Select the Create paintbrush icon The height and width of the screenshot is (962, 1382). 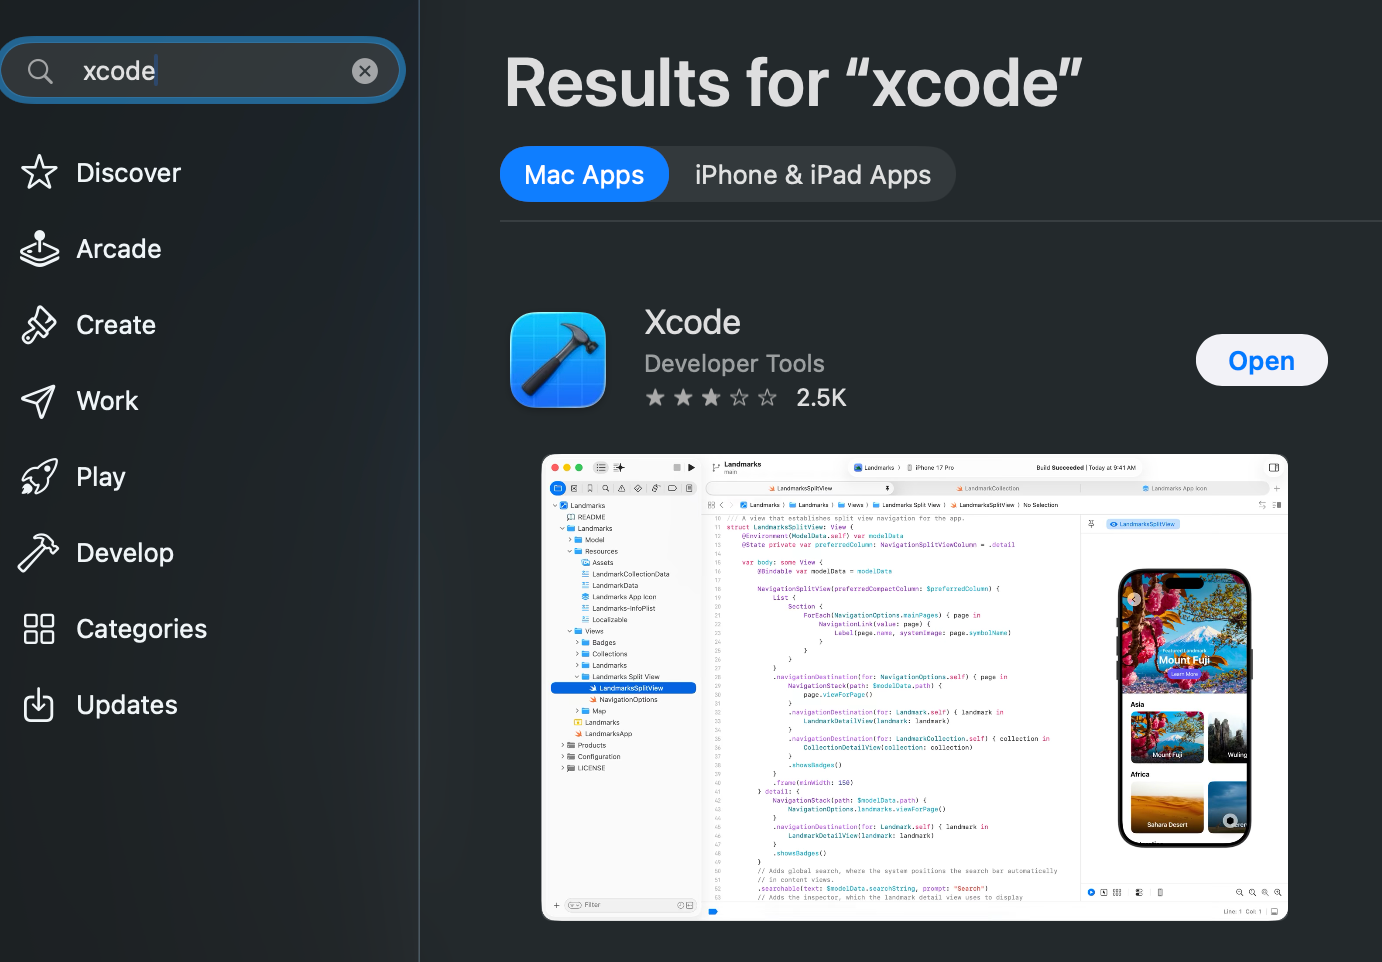(x=39, y=324)
